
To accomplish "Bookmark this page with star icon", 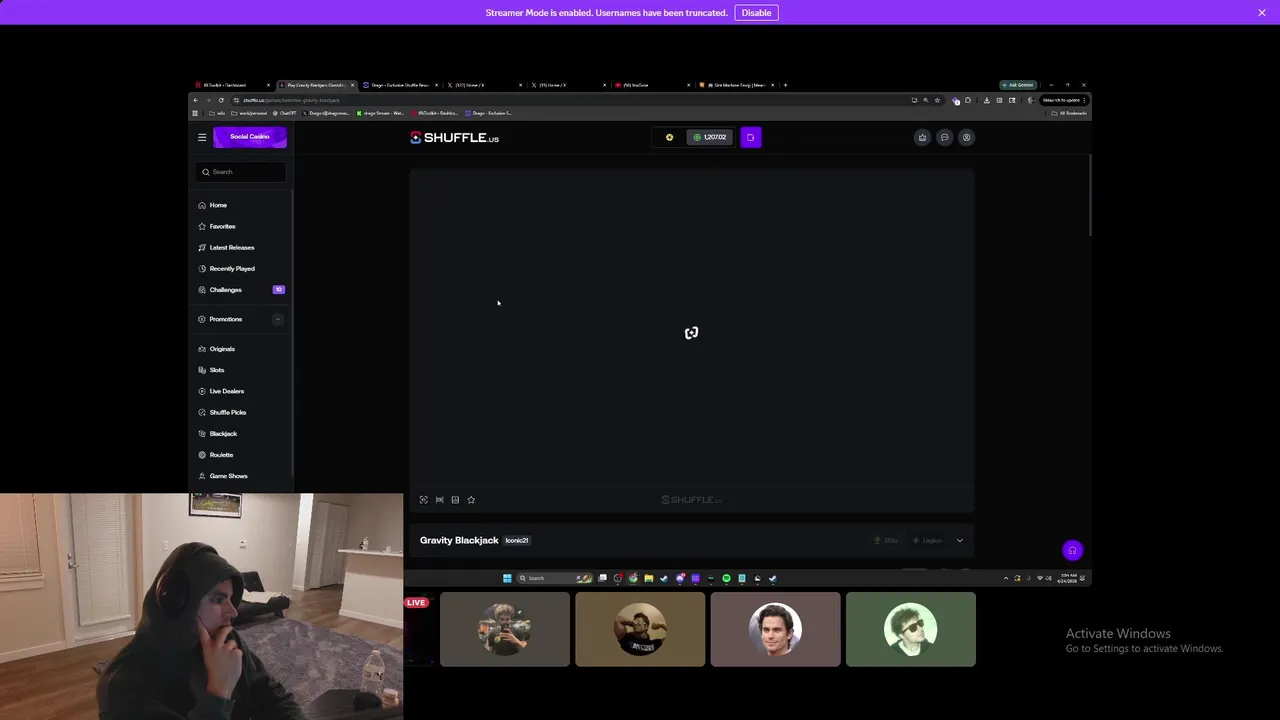I will 937,100.
